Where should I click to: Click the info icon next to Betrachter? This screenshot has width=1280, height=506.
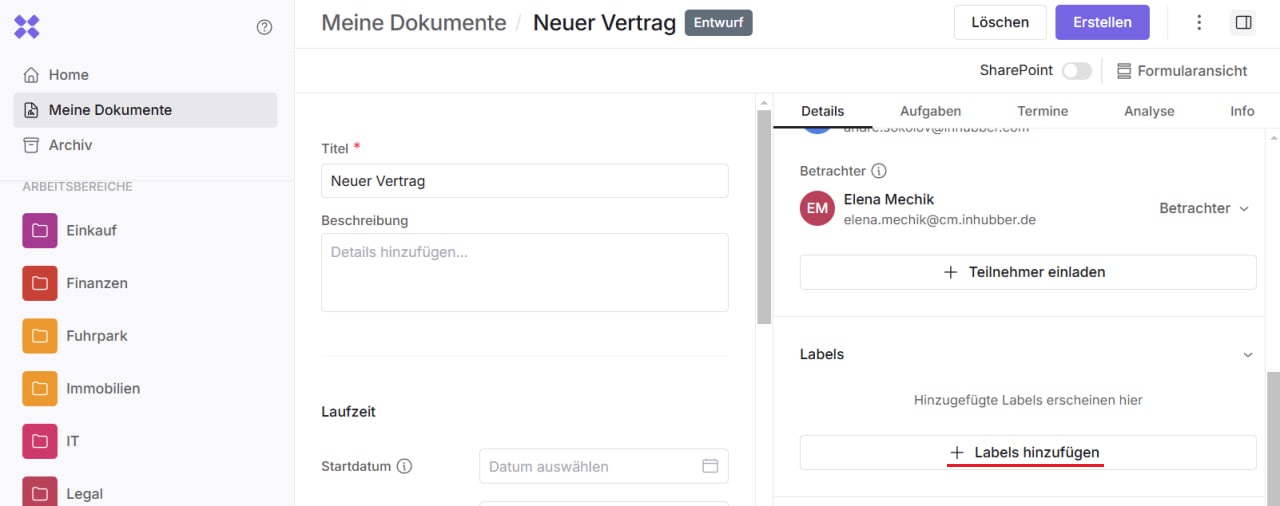(879, 171)
